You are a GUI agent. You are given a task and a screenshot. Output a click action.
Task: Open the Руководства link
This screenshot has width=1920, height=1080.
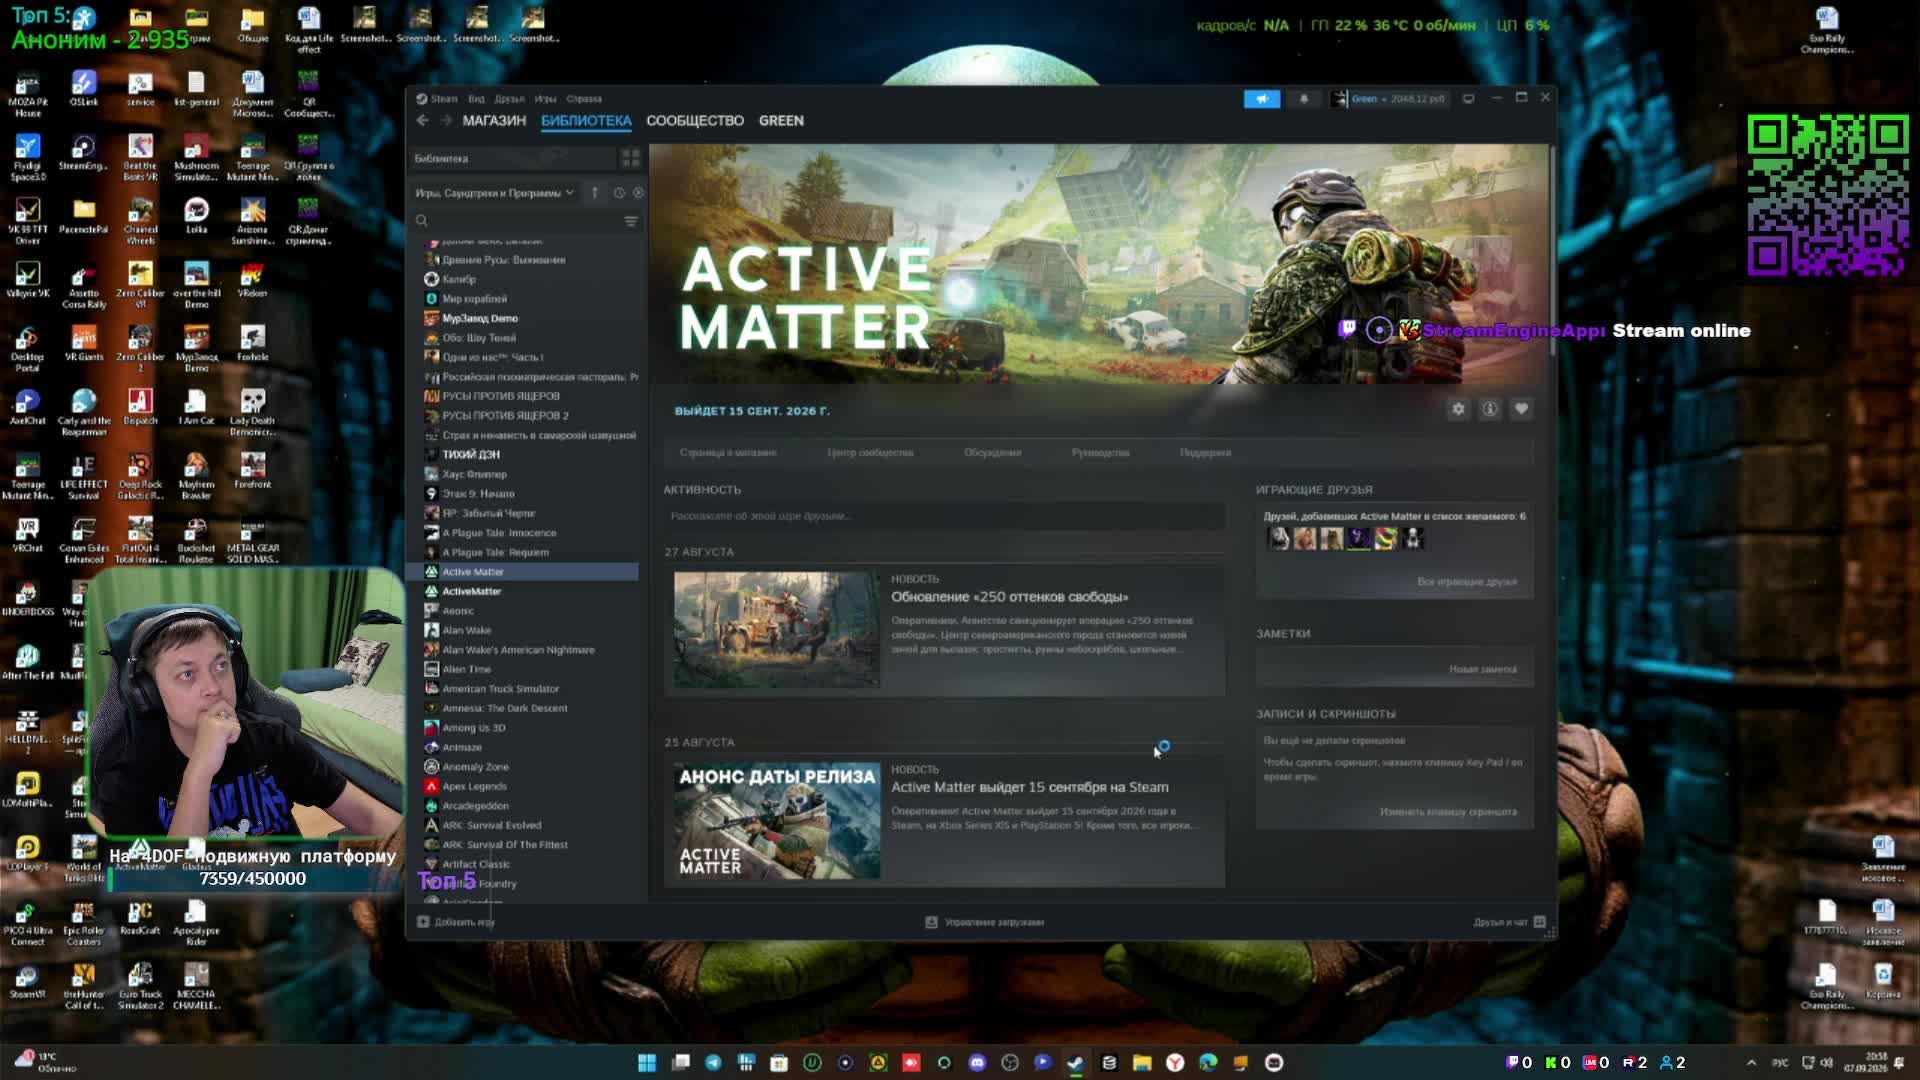[1100, 453]
